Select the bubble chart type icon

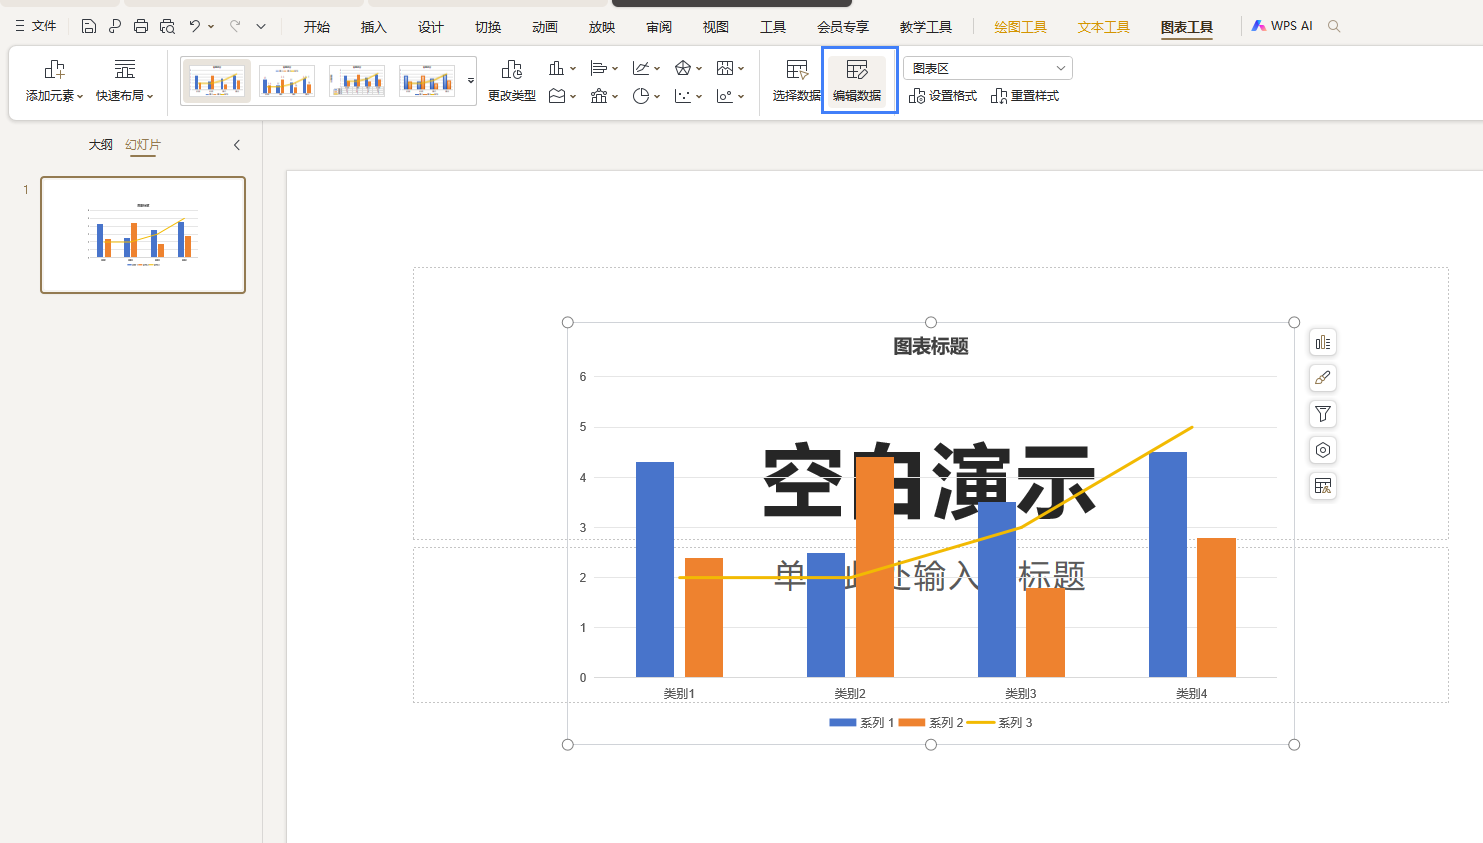coord(725,96)
